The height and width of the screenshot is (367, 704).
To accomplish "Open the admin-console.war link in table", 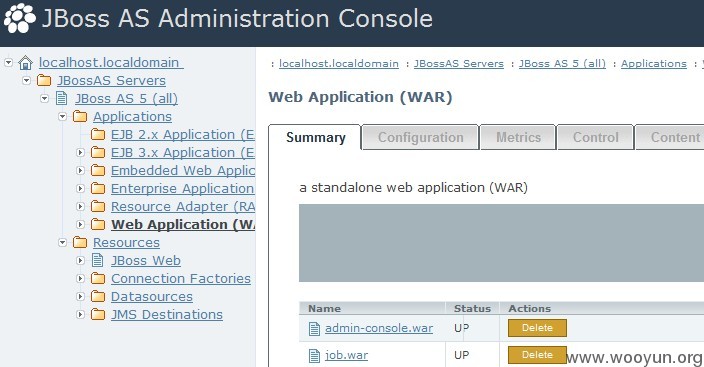I will point(379,328).
